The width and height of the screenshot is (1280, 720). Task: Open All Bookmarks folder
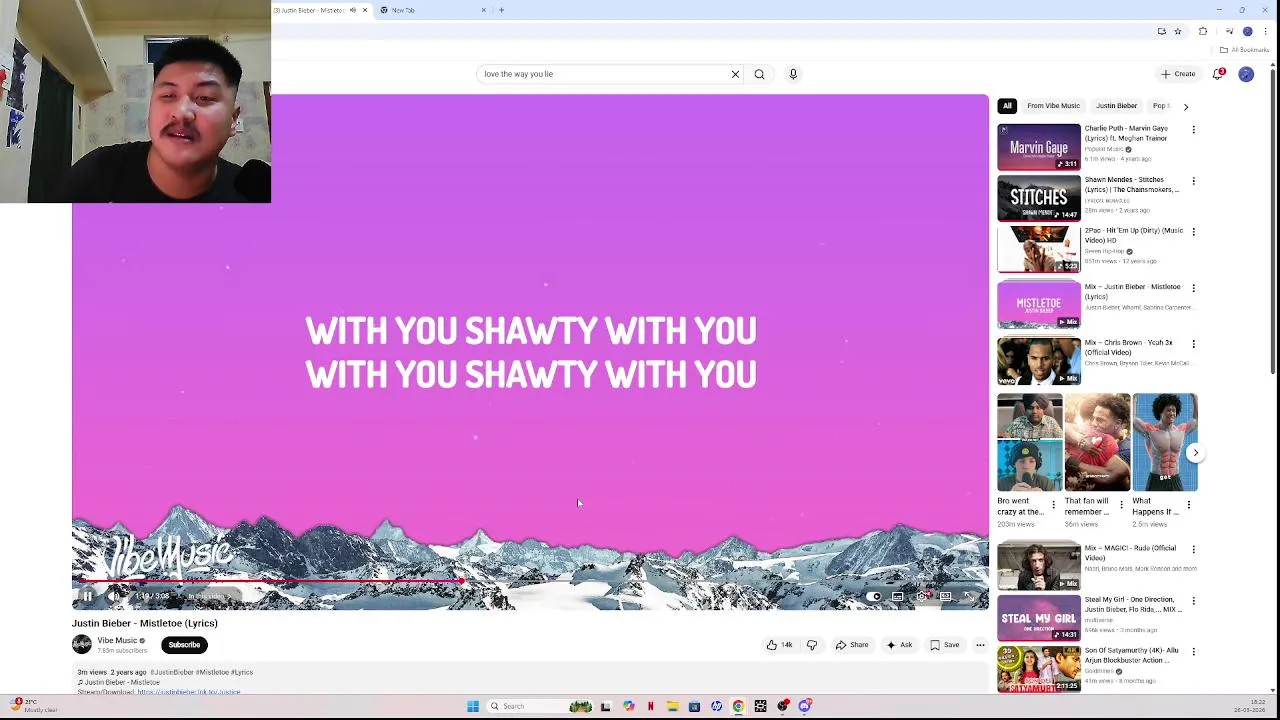pyautogui.click(x=1244, y=50)
